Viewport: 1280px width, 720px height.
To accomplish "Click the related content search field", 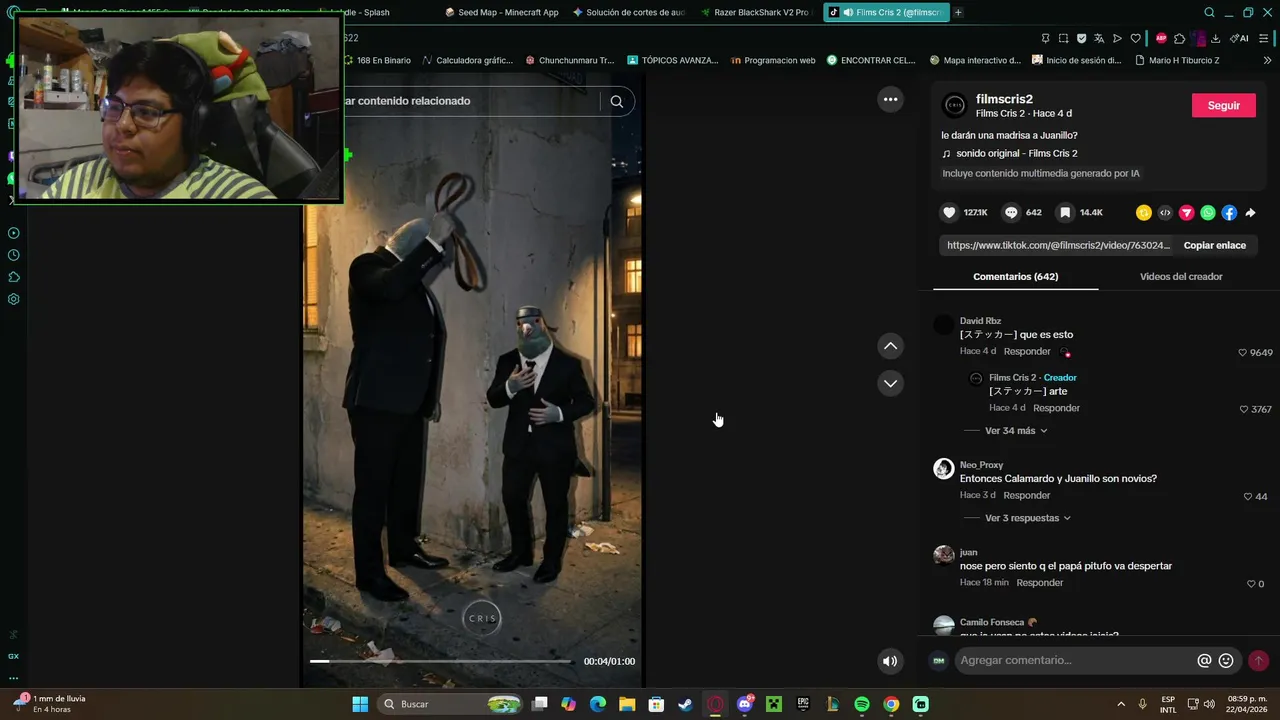I will click(x=470, y=101).
